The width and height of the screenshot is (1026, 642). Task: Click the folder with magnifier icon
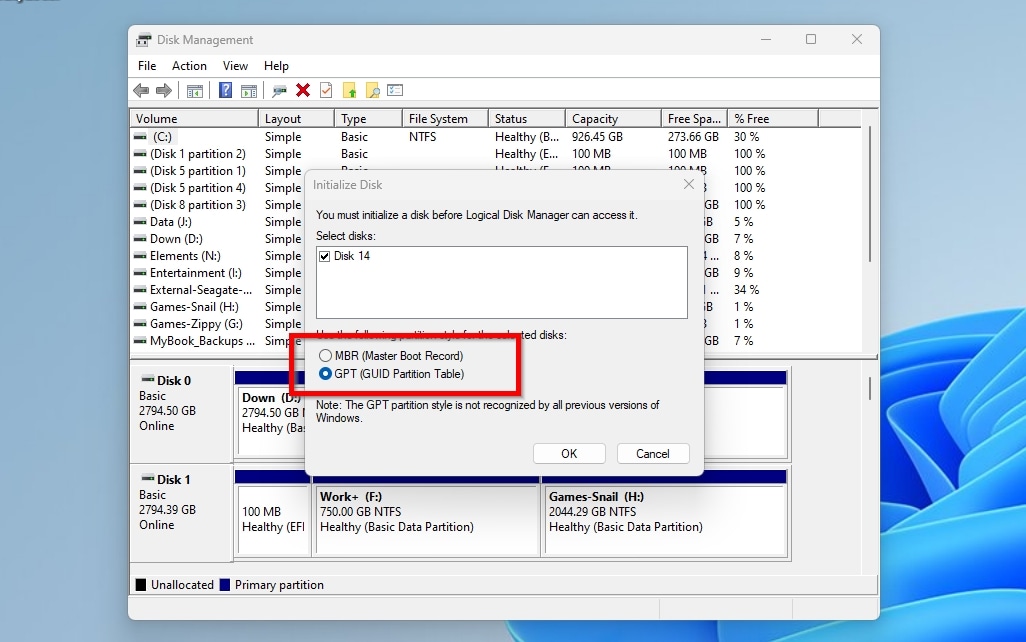pyautogui.click(x=372, y=90)
